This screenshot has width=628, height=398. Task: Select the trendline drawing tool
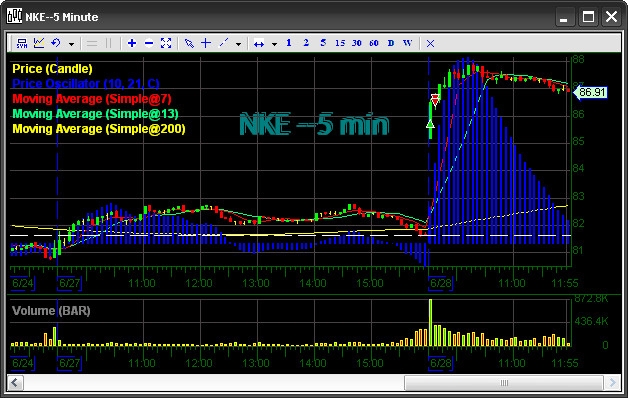point(223,43)
